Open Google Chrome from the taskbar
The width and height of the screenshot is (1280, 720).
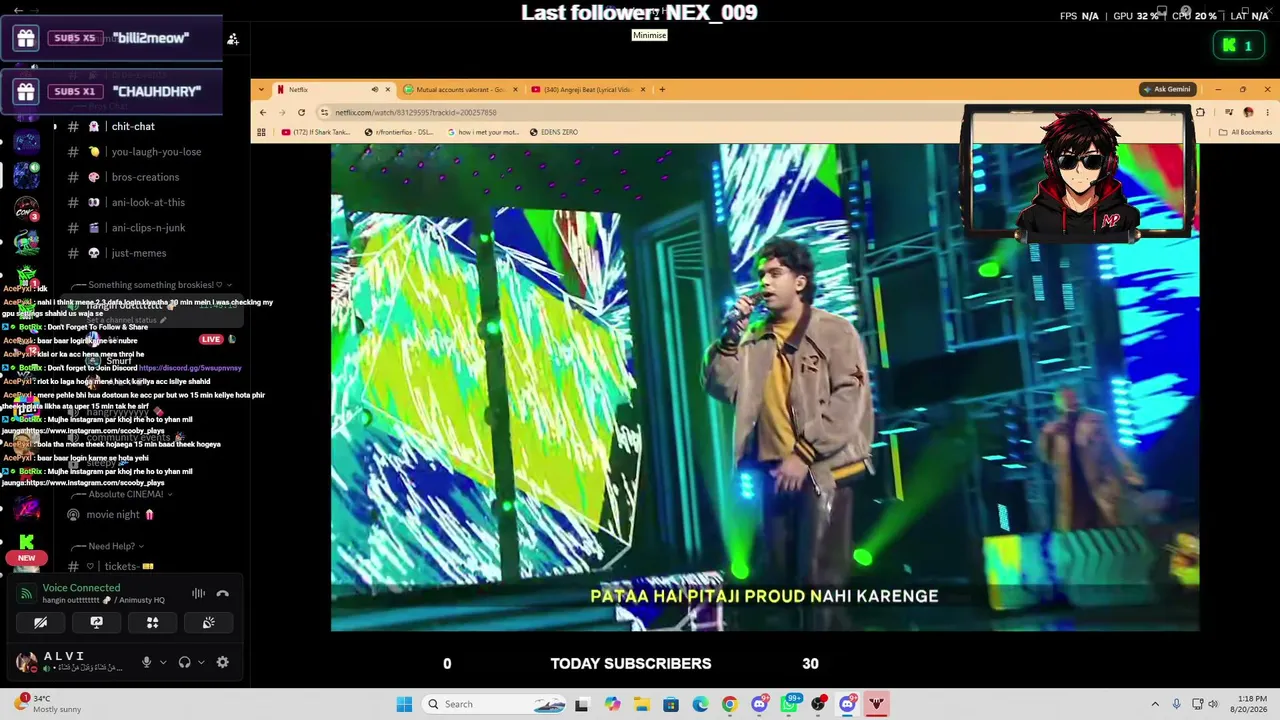[x=729, y=704]
